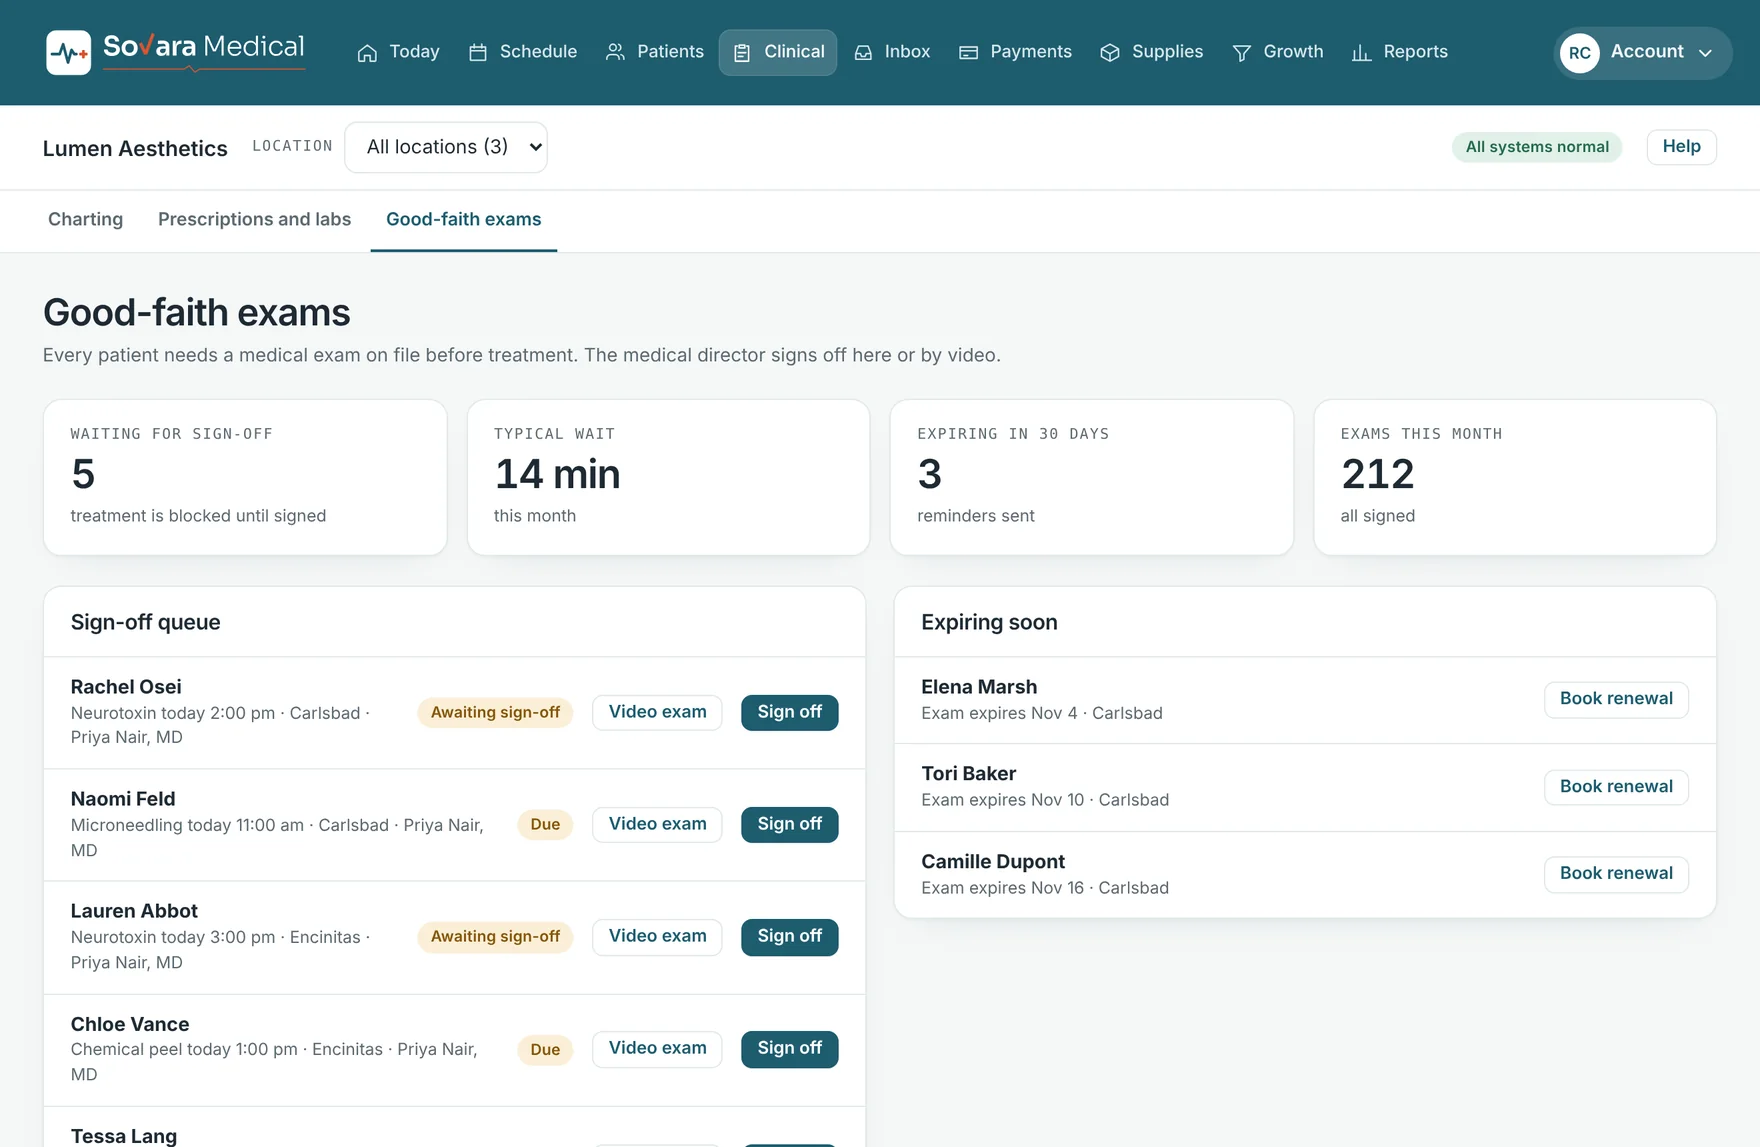Click the Help button
Viewport: 1760px width, 1147px height.
(1681, 147)
